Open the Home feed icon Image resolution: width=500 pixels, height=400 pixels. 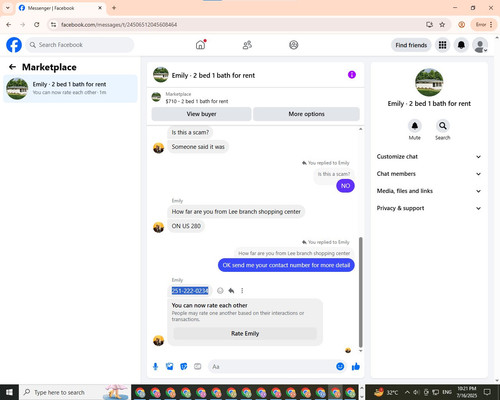[200, 45]
